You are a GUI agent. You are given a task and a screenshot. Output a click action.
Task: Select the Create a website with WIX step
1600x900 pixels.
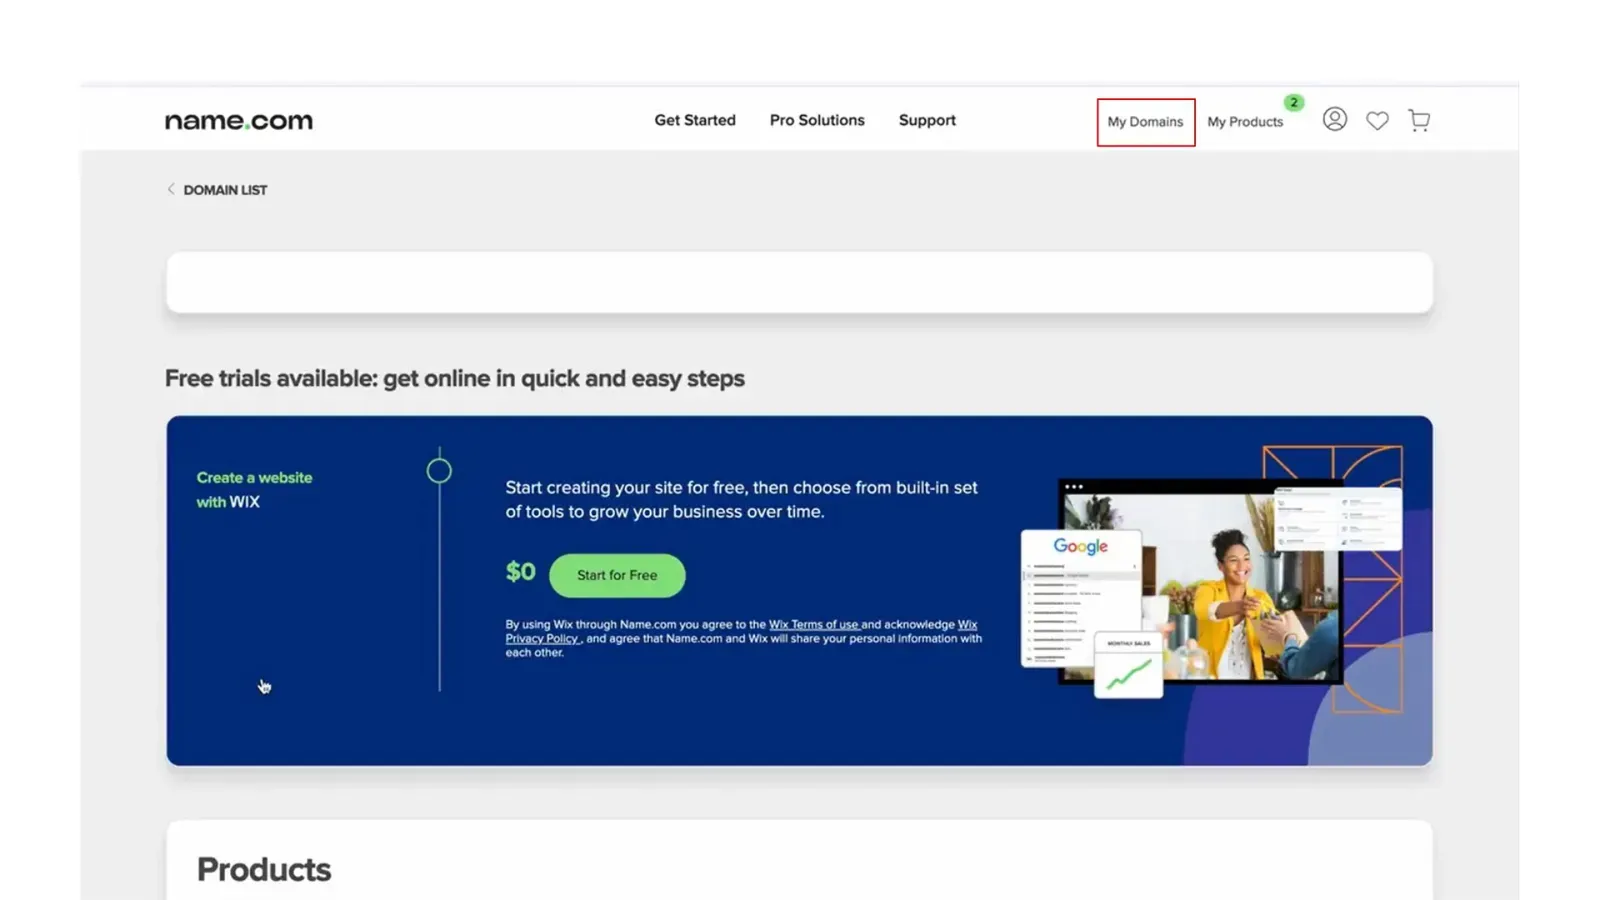(x=254, y=490)
